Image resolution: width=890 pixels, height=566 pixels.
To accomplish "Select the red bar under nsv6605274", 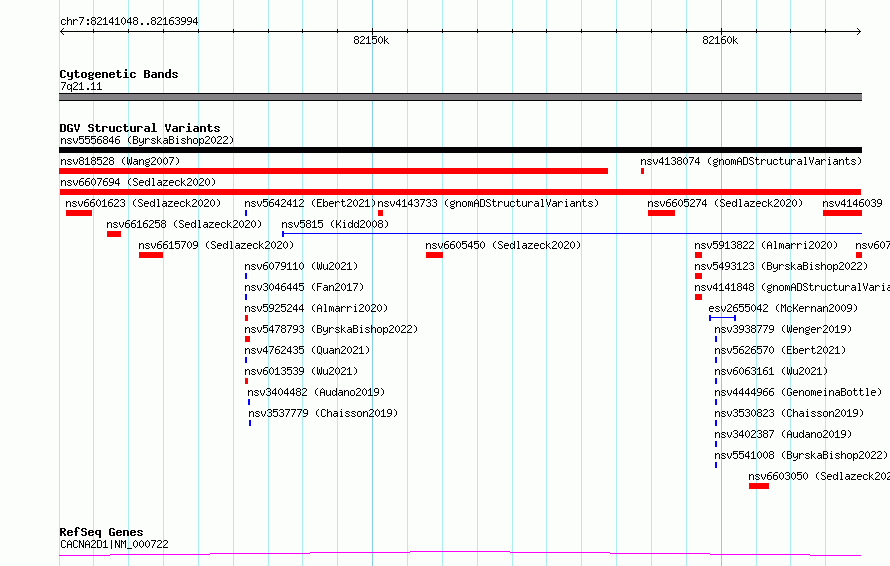I will 661,213.
